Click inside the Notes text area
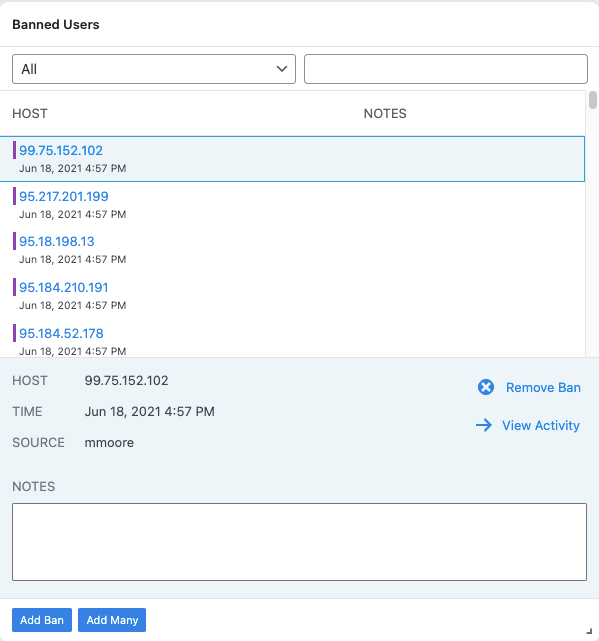 tap(299, 542)
